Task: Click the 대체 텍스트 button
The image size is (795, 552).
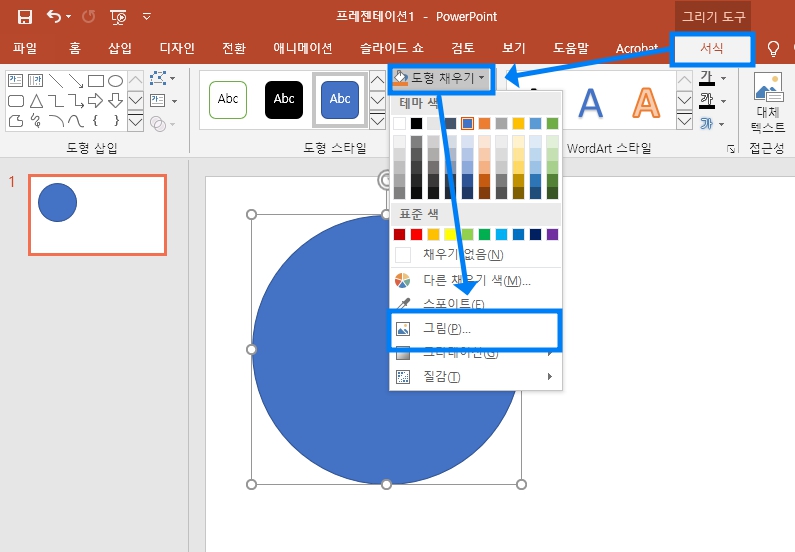Action: click(x=768, y=103)
